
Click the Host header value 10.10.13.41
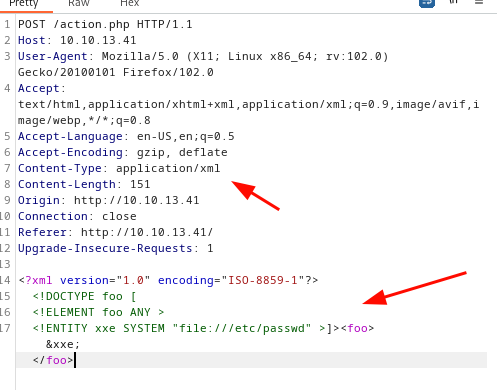(98, 40)
